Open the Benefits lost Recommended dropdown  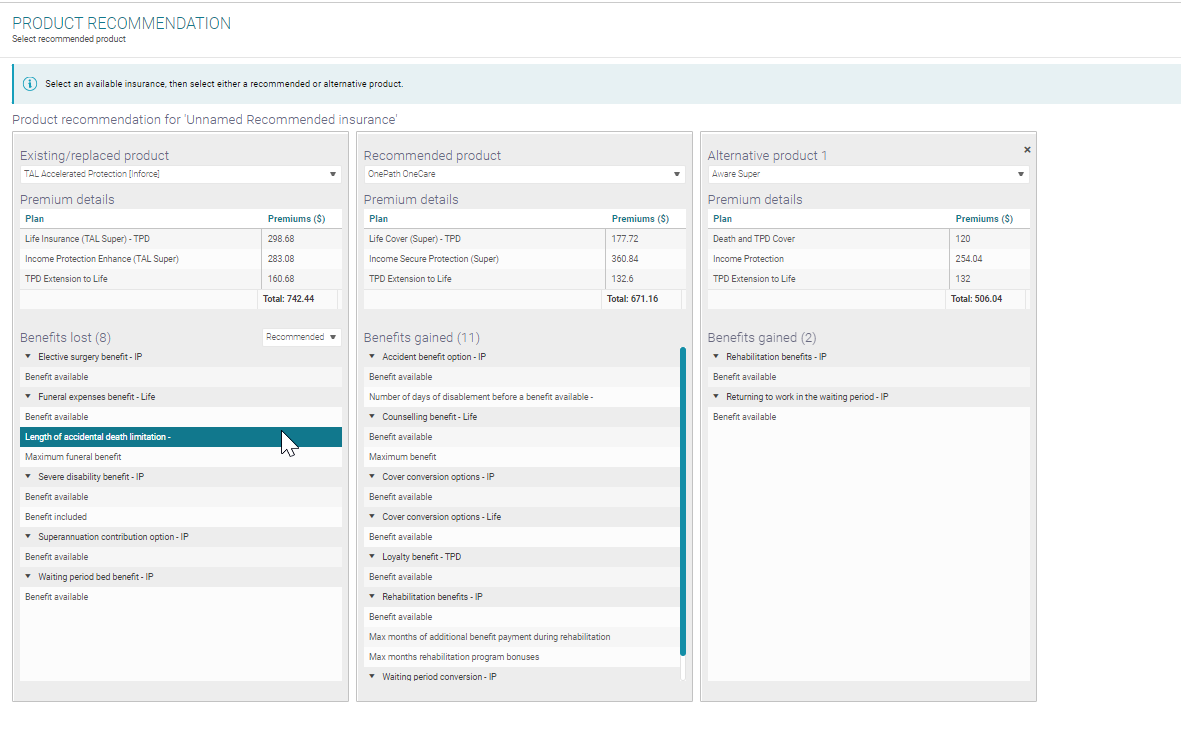point(301,337)
